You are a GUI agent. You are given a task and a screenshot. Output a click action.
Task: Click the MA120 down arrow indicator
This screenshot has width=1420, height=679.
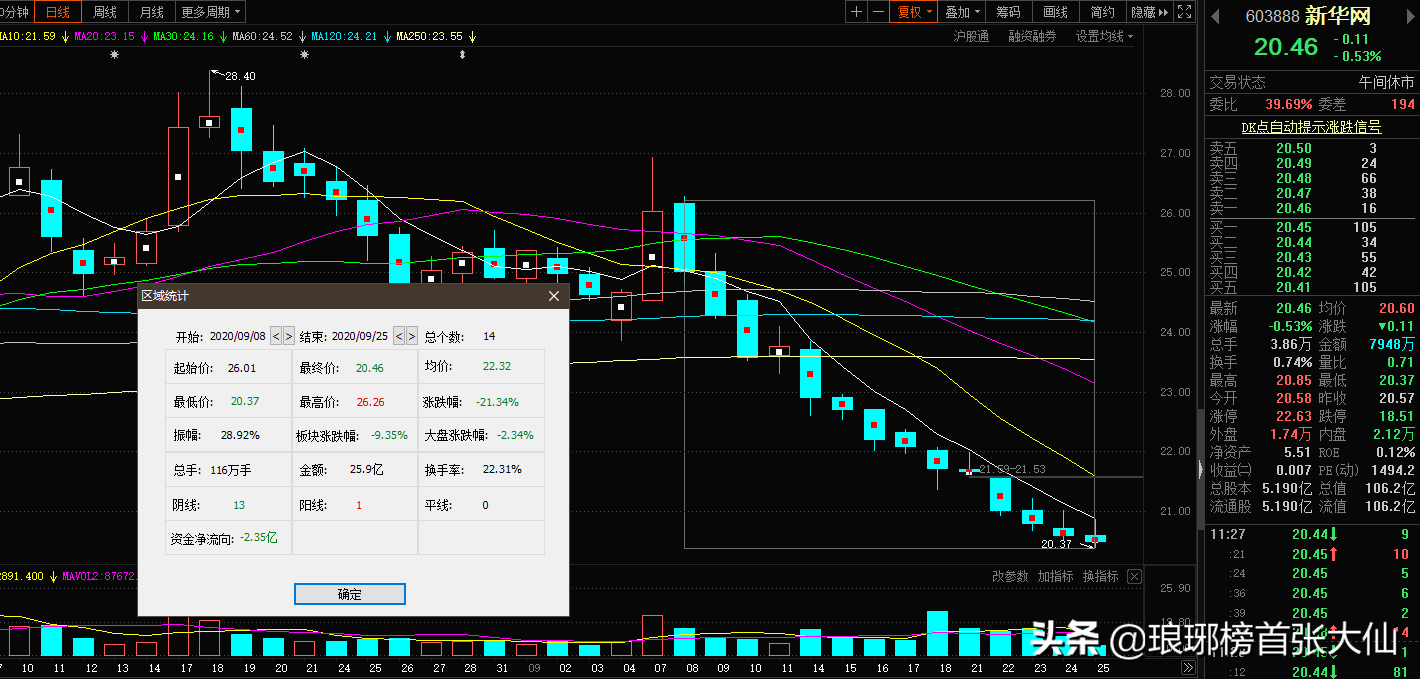pyautogui.click(x=387, y=36)
